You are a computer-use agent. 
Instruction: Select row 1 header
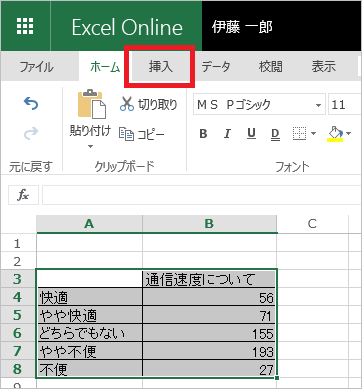18,244
